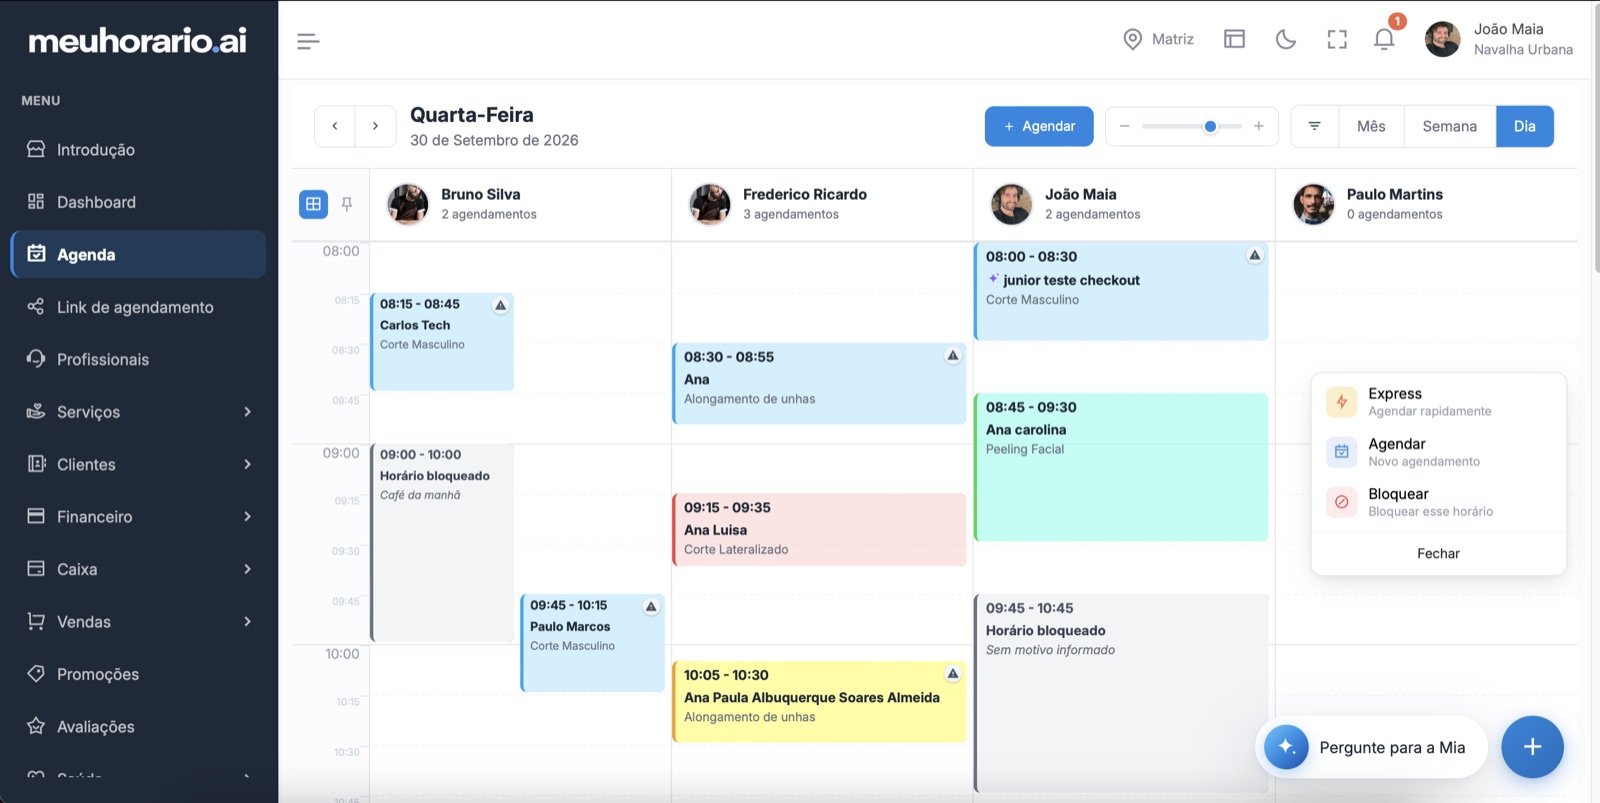Open João Maia's 09:45 Horário bloqueado
1600x803 pixels.
(x=1121, y=693)
